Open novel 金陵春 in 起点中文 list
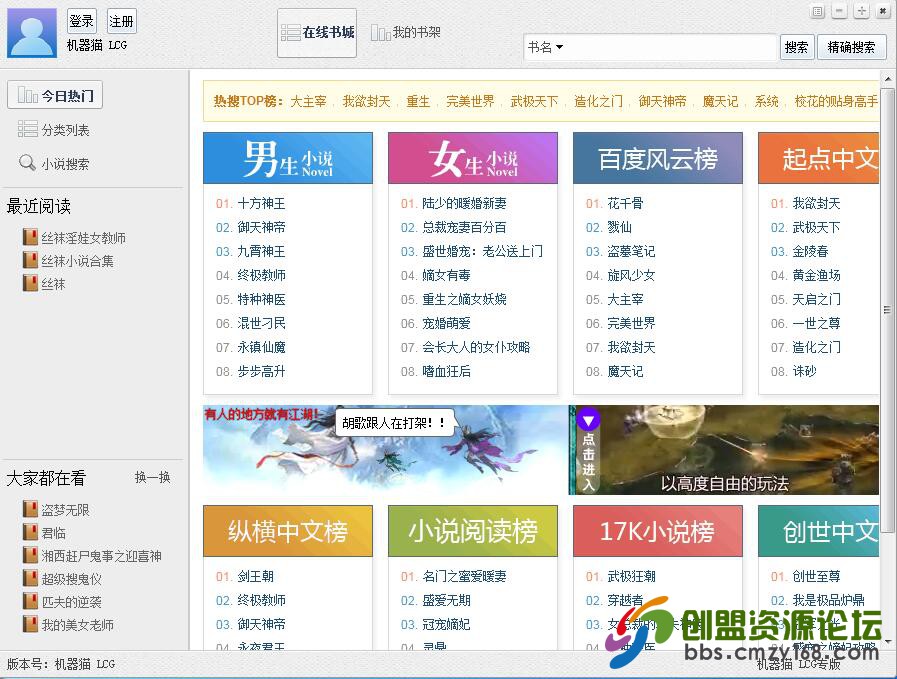The height and width of the screenshot is (679, 897). [x=810, y=251]
